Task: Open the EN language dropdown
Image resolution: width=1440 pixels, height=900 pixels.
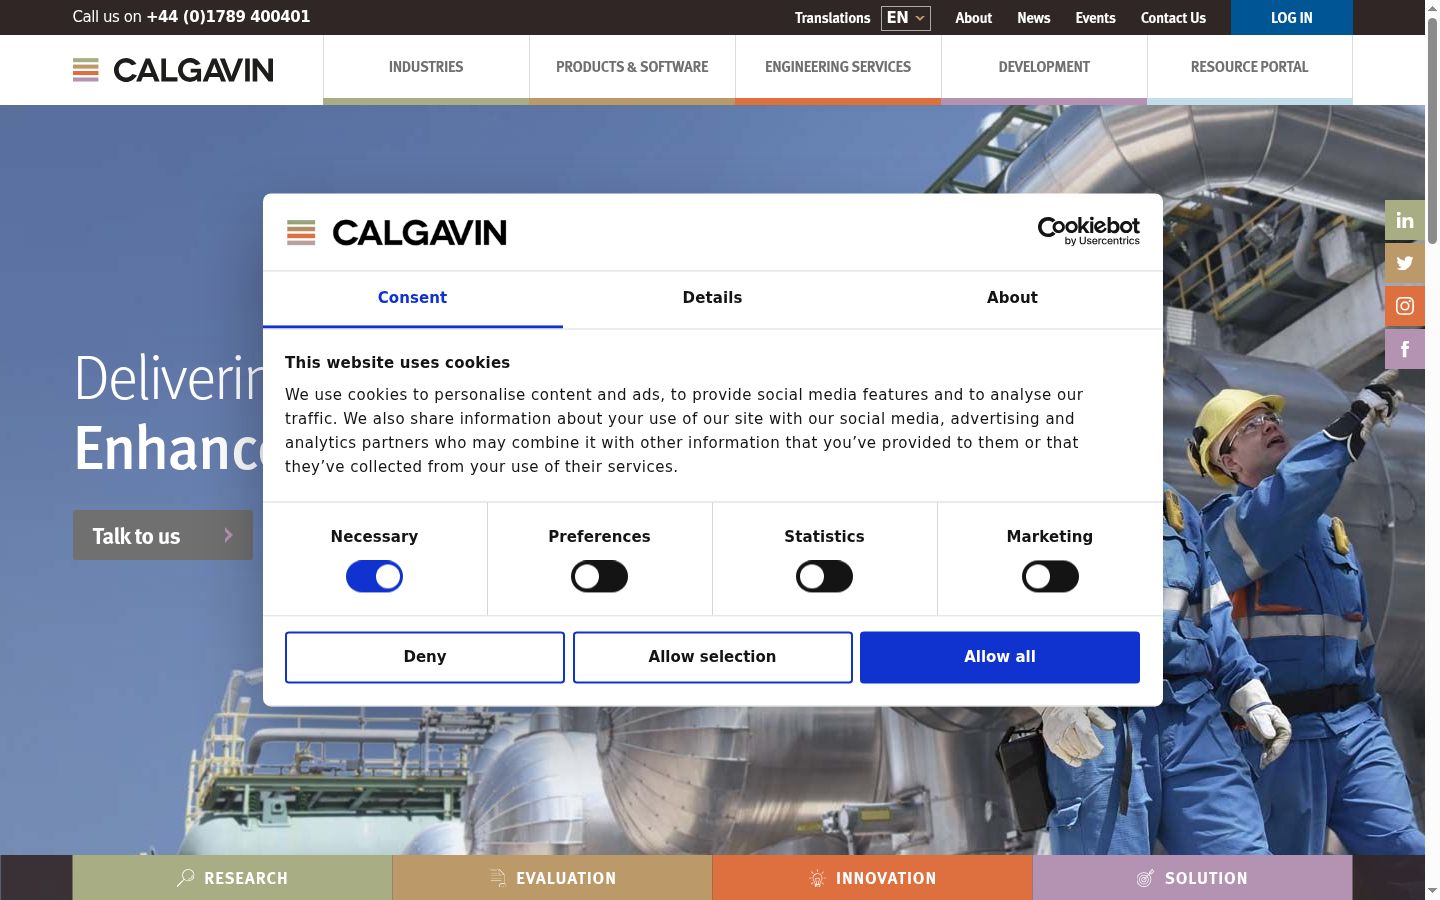Action: 906,18
